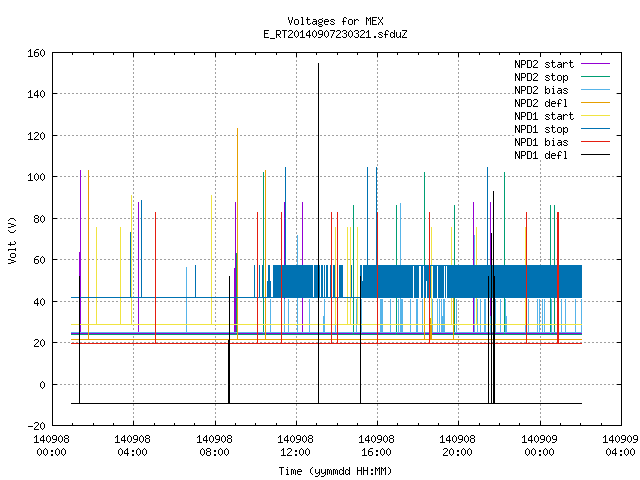Click the x-axis label 140908 04:00
Image resolution: width=640 pixels, height=480 pixels.
[x=132, y=446]
